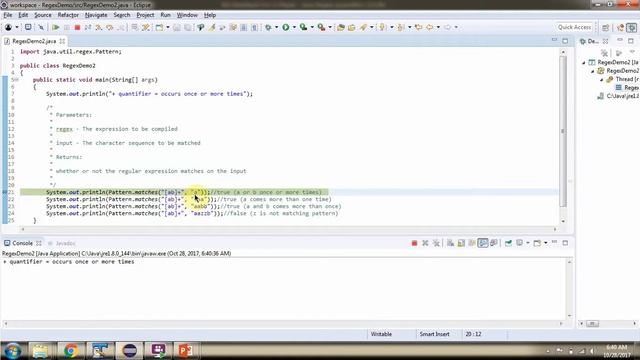640x360 pixels.
Task: Click the Step Over debug icon
Action: (110, 27)
